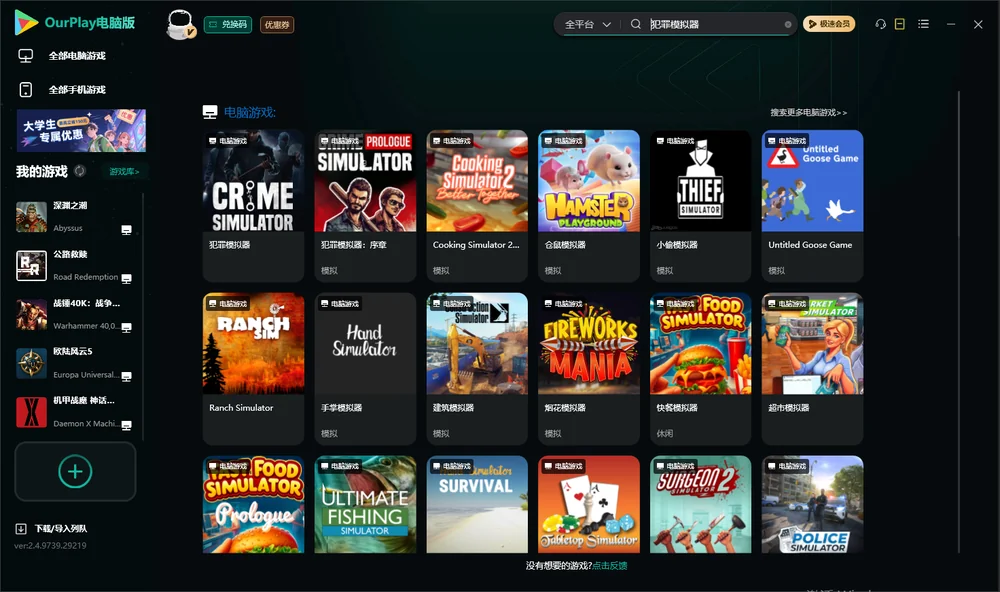Click version text ver:2.4.9739.29219

(50, 546)
